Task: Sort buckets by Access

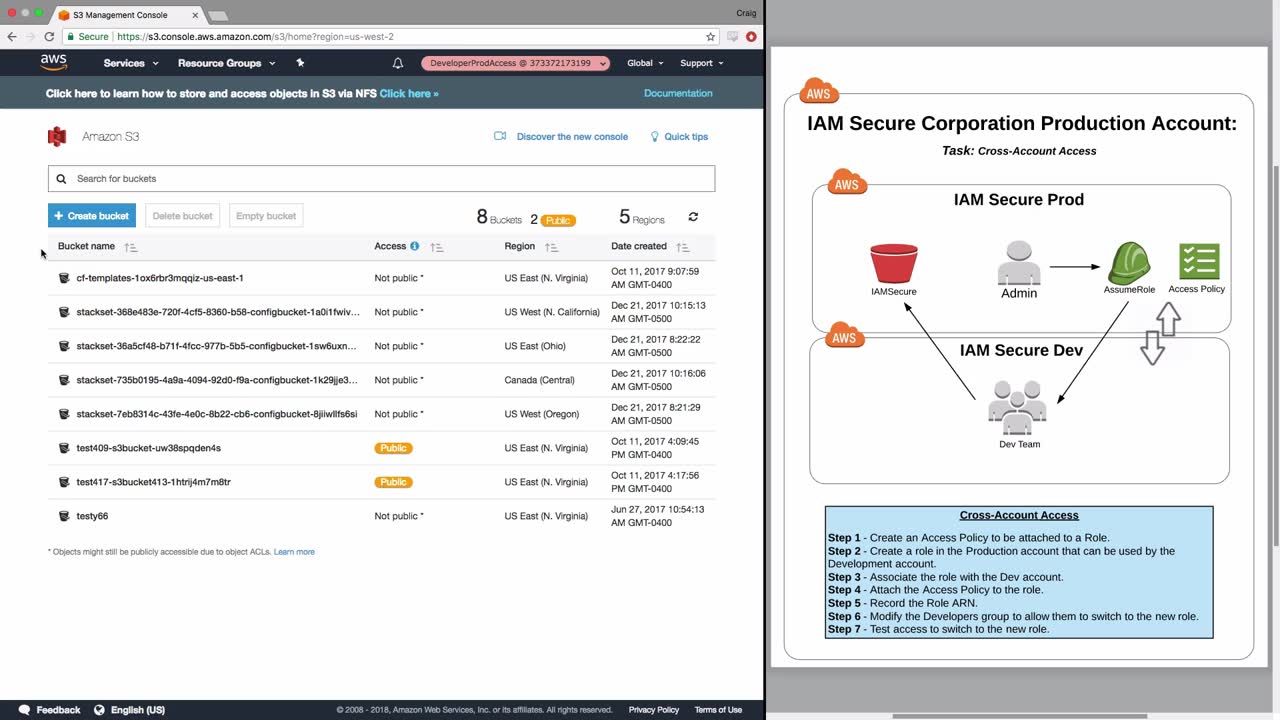Action: 436,247
